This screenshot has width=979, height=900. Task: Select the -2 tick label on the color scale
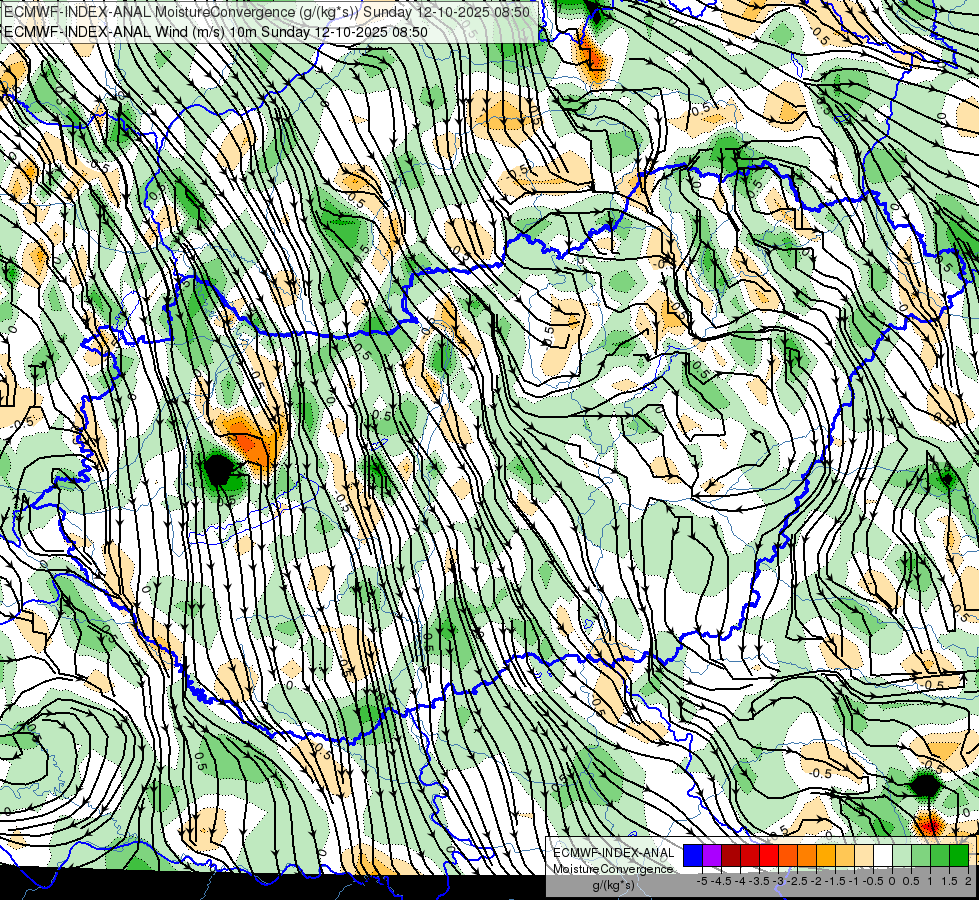(x=816, y=881)
